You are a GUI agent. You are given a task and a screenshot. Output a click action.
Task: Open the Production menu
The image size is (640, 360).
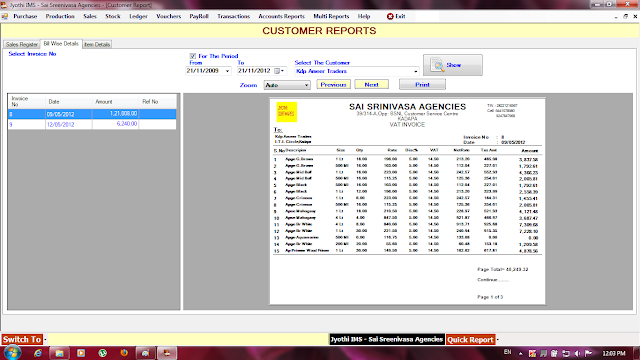pyautogui.click(x=60, y=16)
